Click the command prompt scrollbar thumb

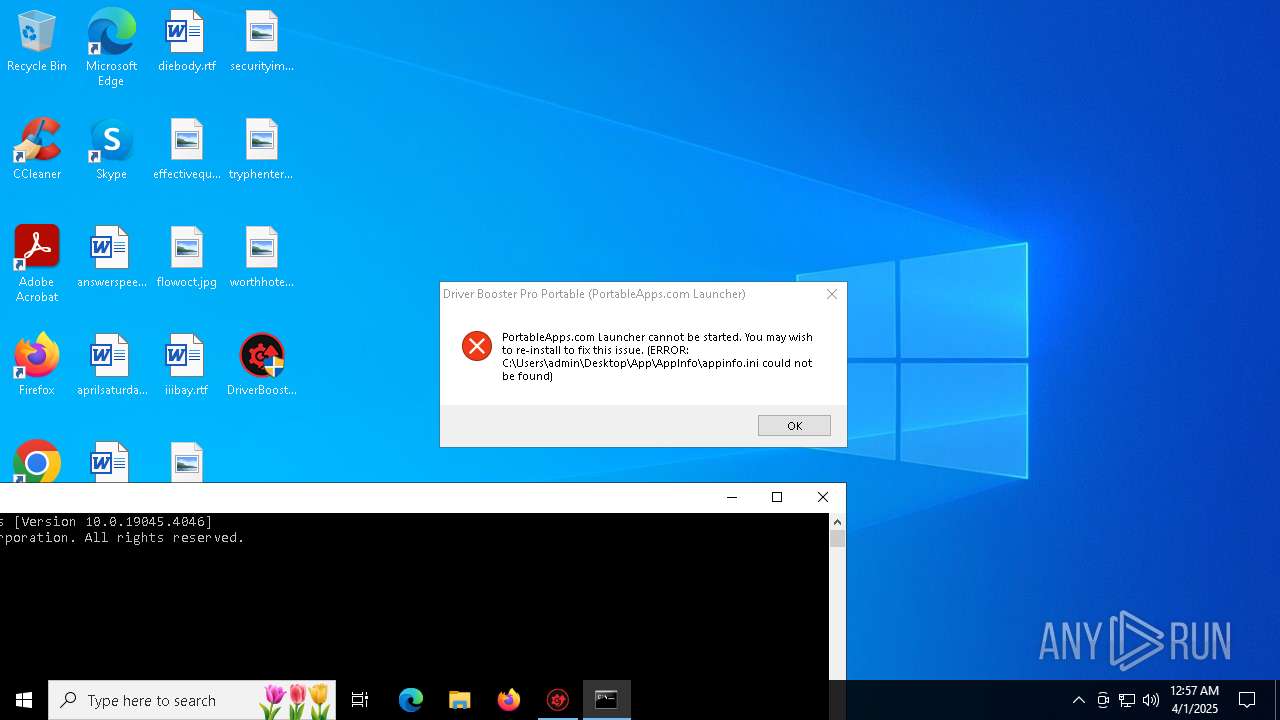(x=837, y=538)
